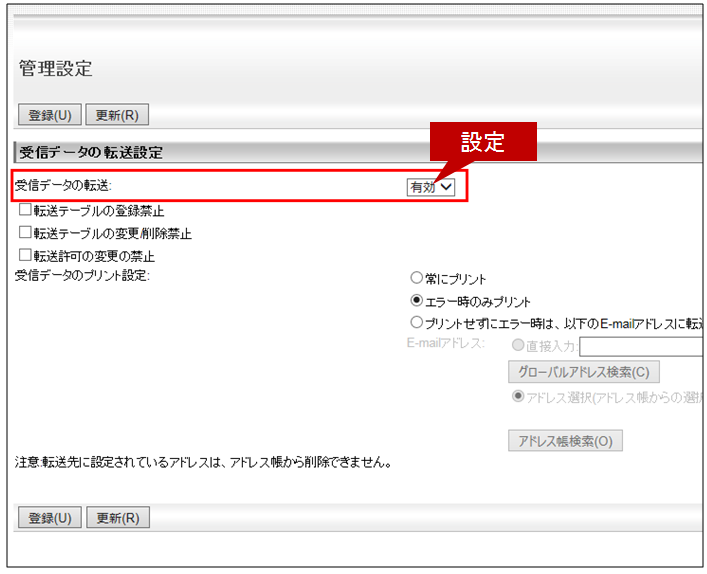Check the 転送許可の変更の禁止 checkbox
Viewport: 707px width, 574px height.
pyautogui.click(x=26, y=255)
